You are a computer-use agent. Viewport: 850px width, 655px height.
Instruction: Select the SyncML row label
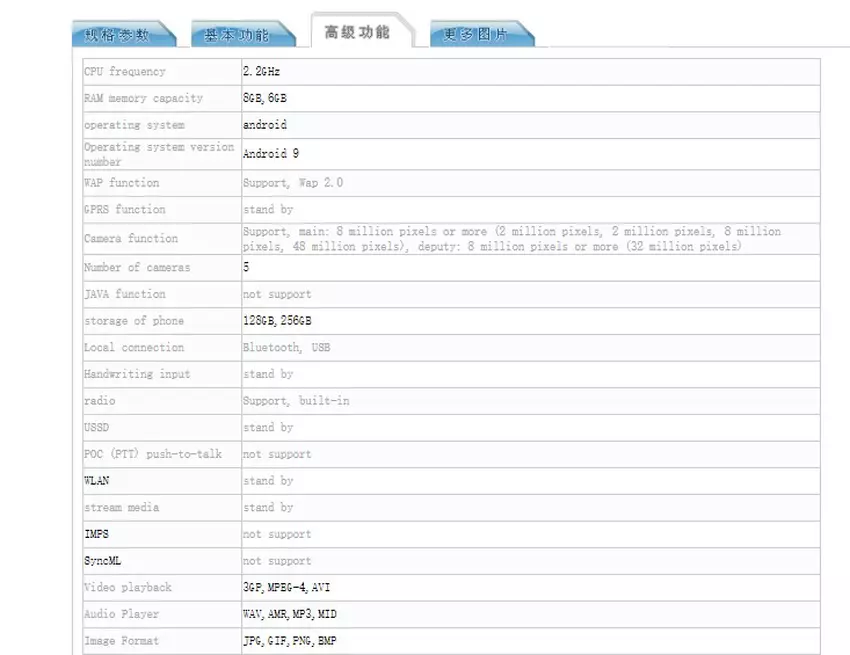tap(103, 561)
